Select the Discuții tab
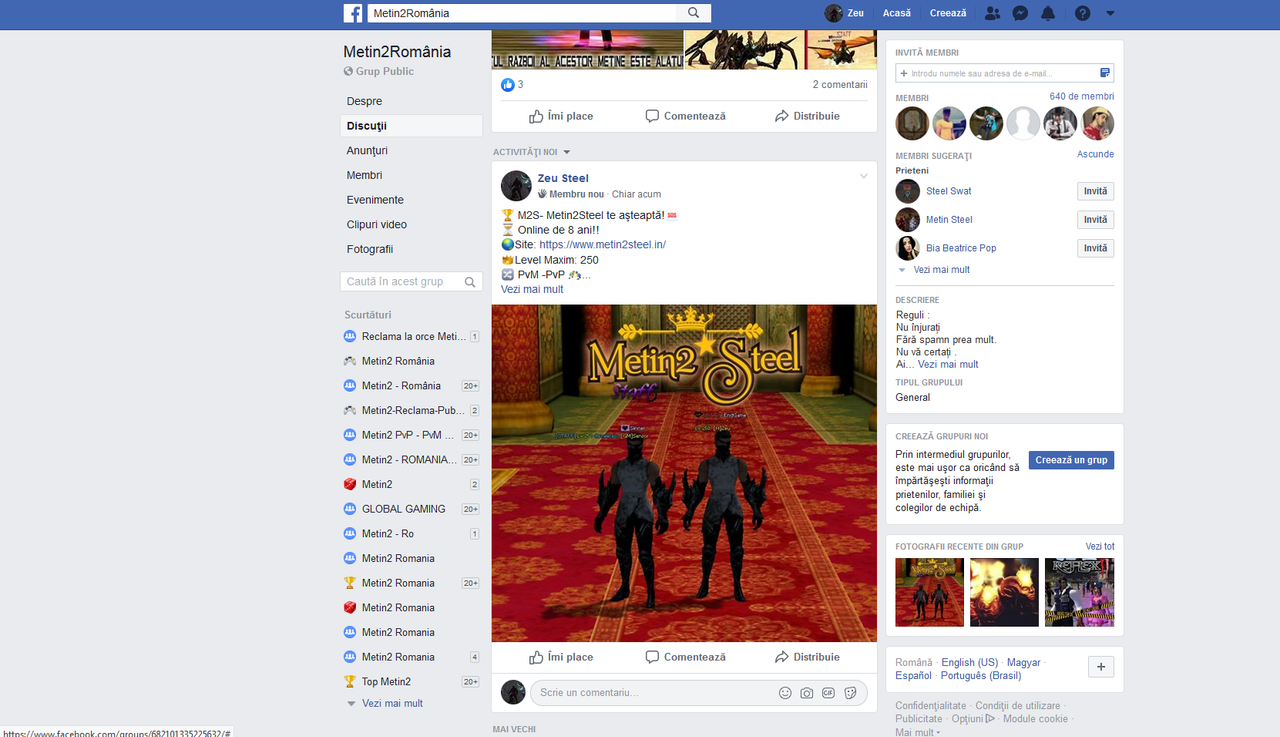1280x737 pixels. point(411,126)
